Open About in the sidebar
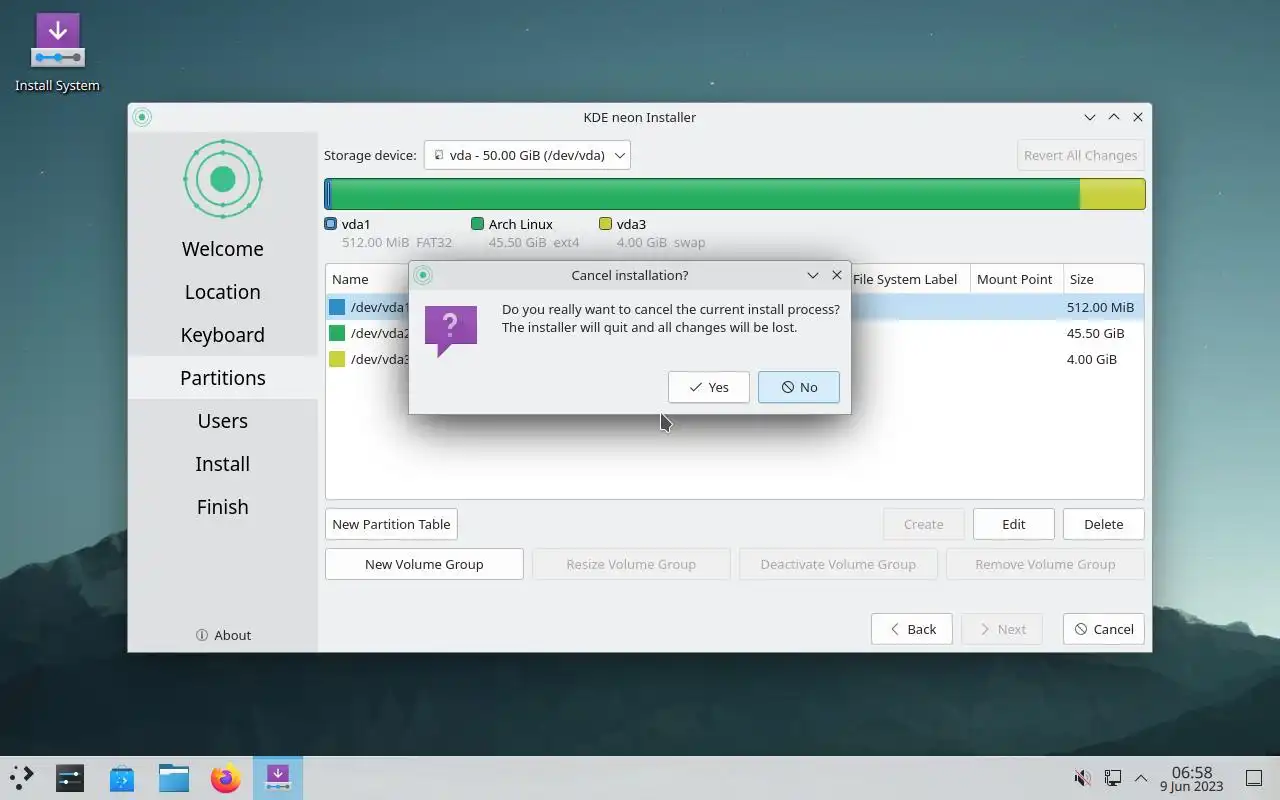Viewport: 1280px width, 800px height. pyautogui.click(x=223, y=635)
